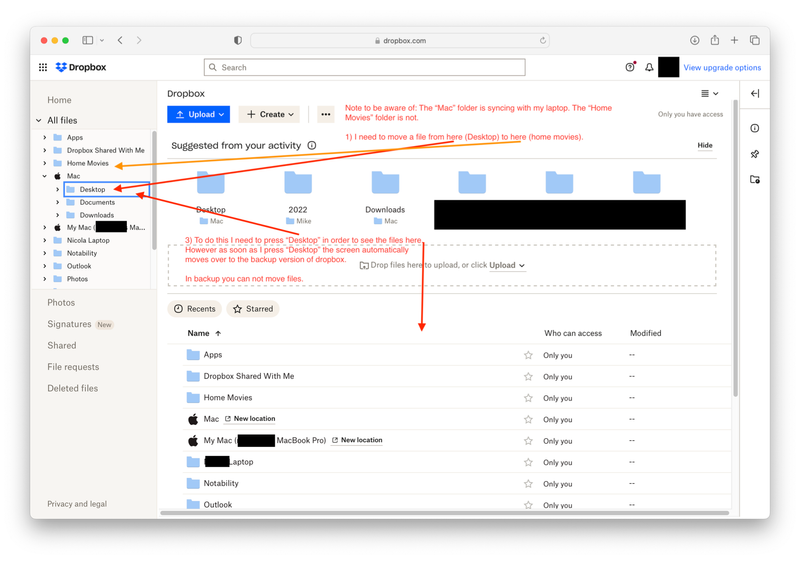
Task: Open the more options ellipsis button
Action: [x=326, y=114]
